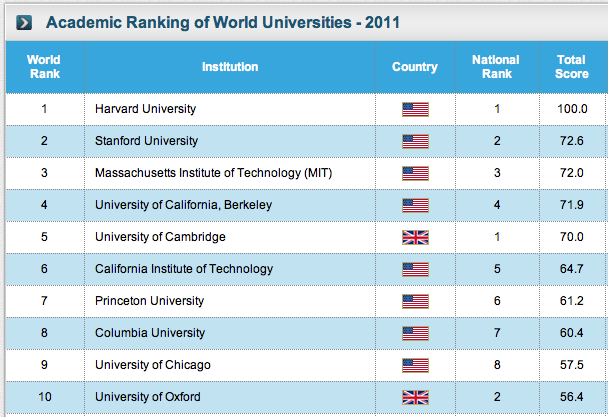Click the US flag in Stanford University row
The image size is (608, 417).
[415, 141]
